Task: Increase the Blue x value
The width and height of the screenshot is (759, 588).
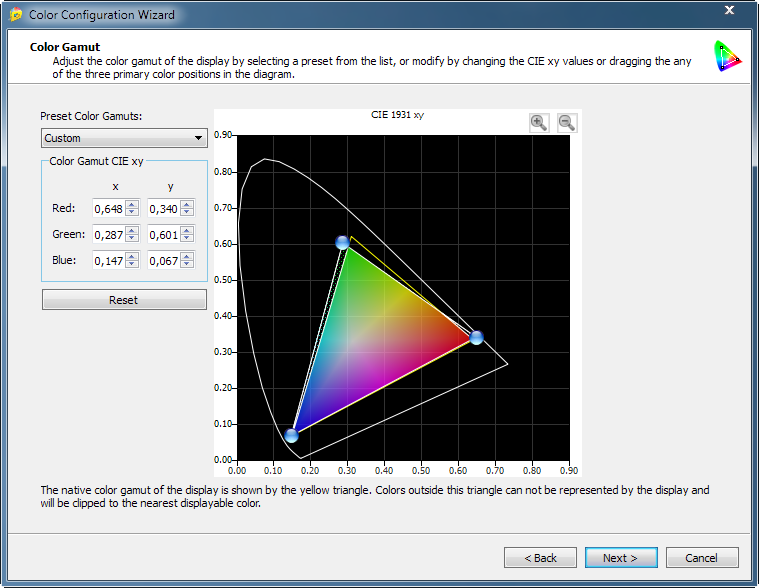Action: click(132, 257)
